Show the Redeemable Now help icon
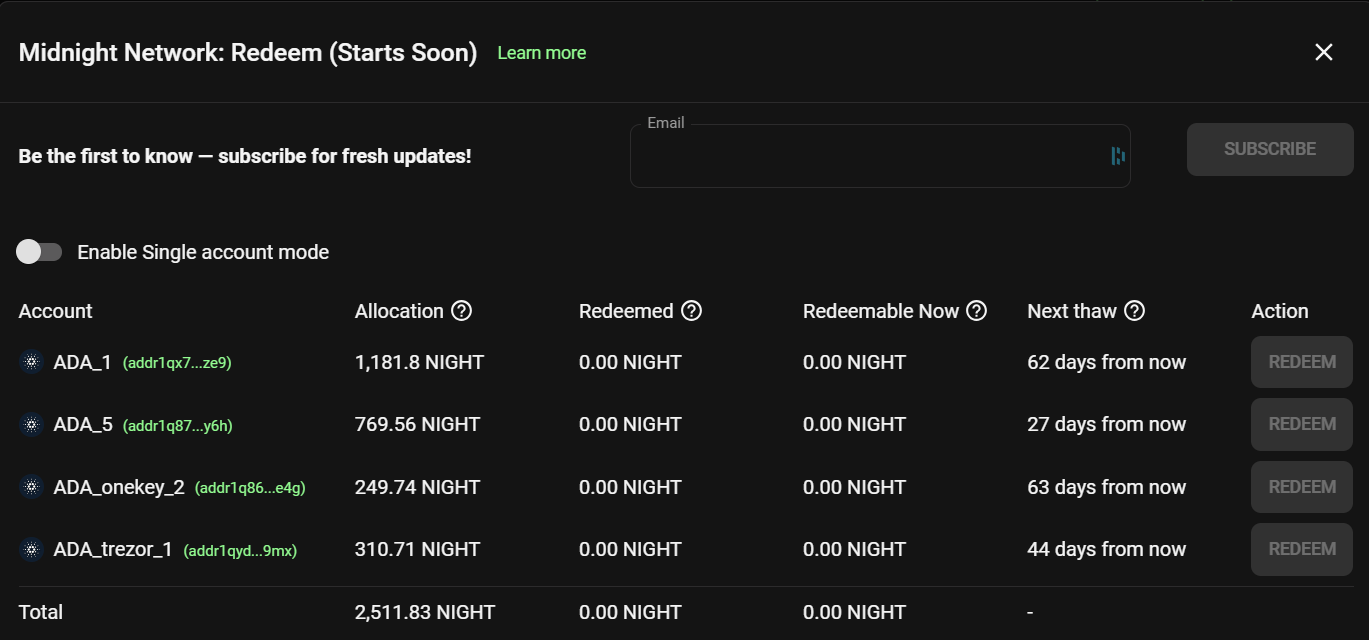Image resolution: width=1369 pixels, height=640 pixels. [x=976, y=311]
